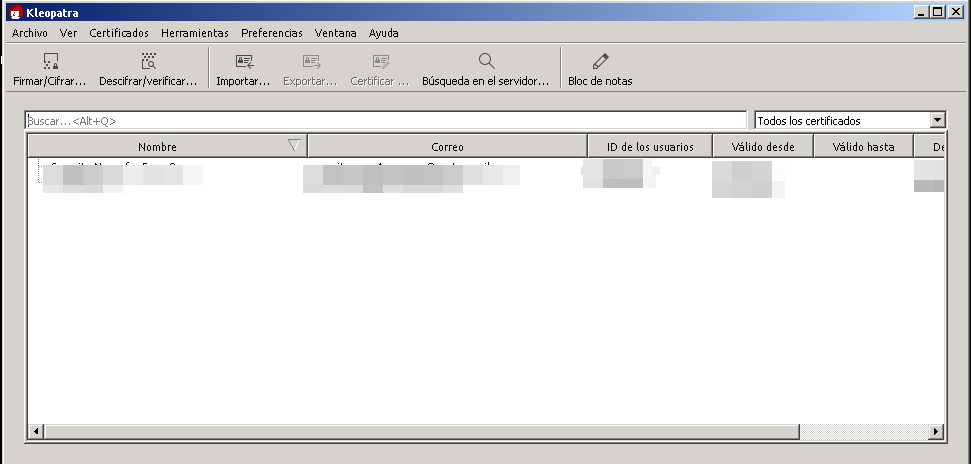Click the Kleopatra app icon in title bar
The image size is (971, 464).
point(15,12)
